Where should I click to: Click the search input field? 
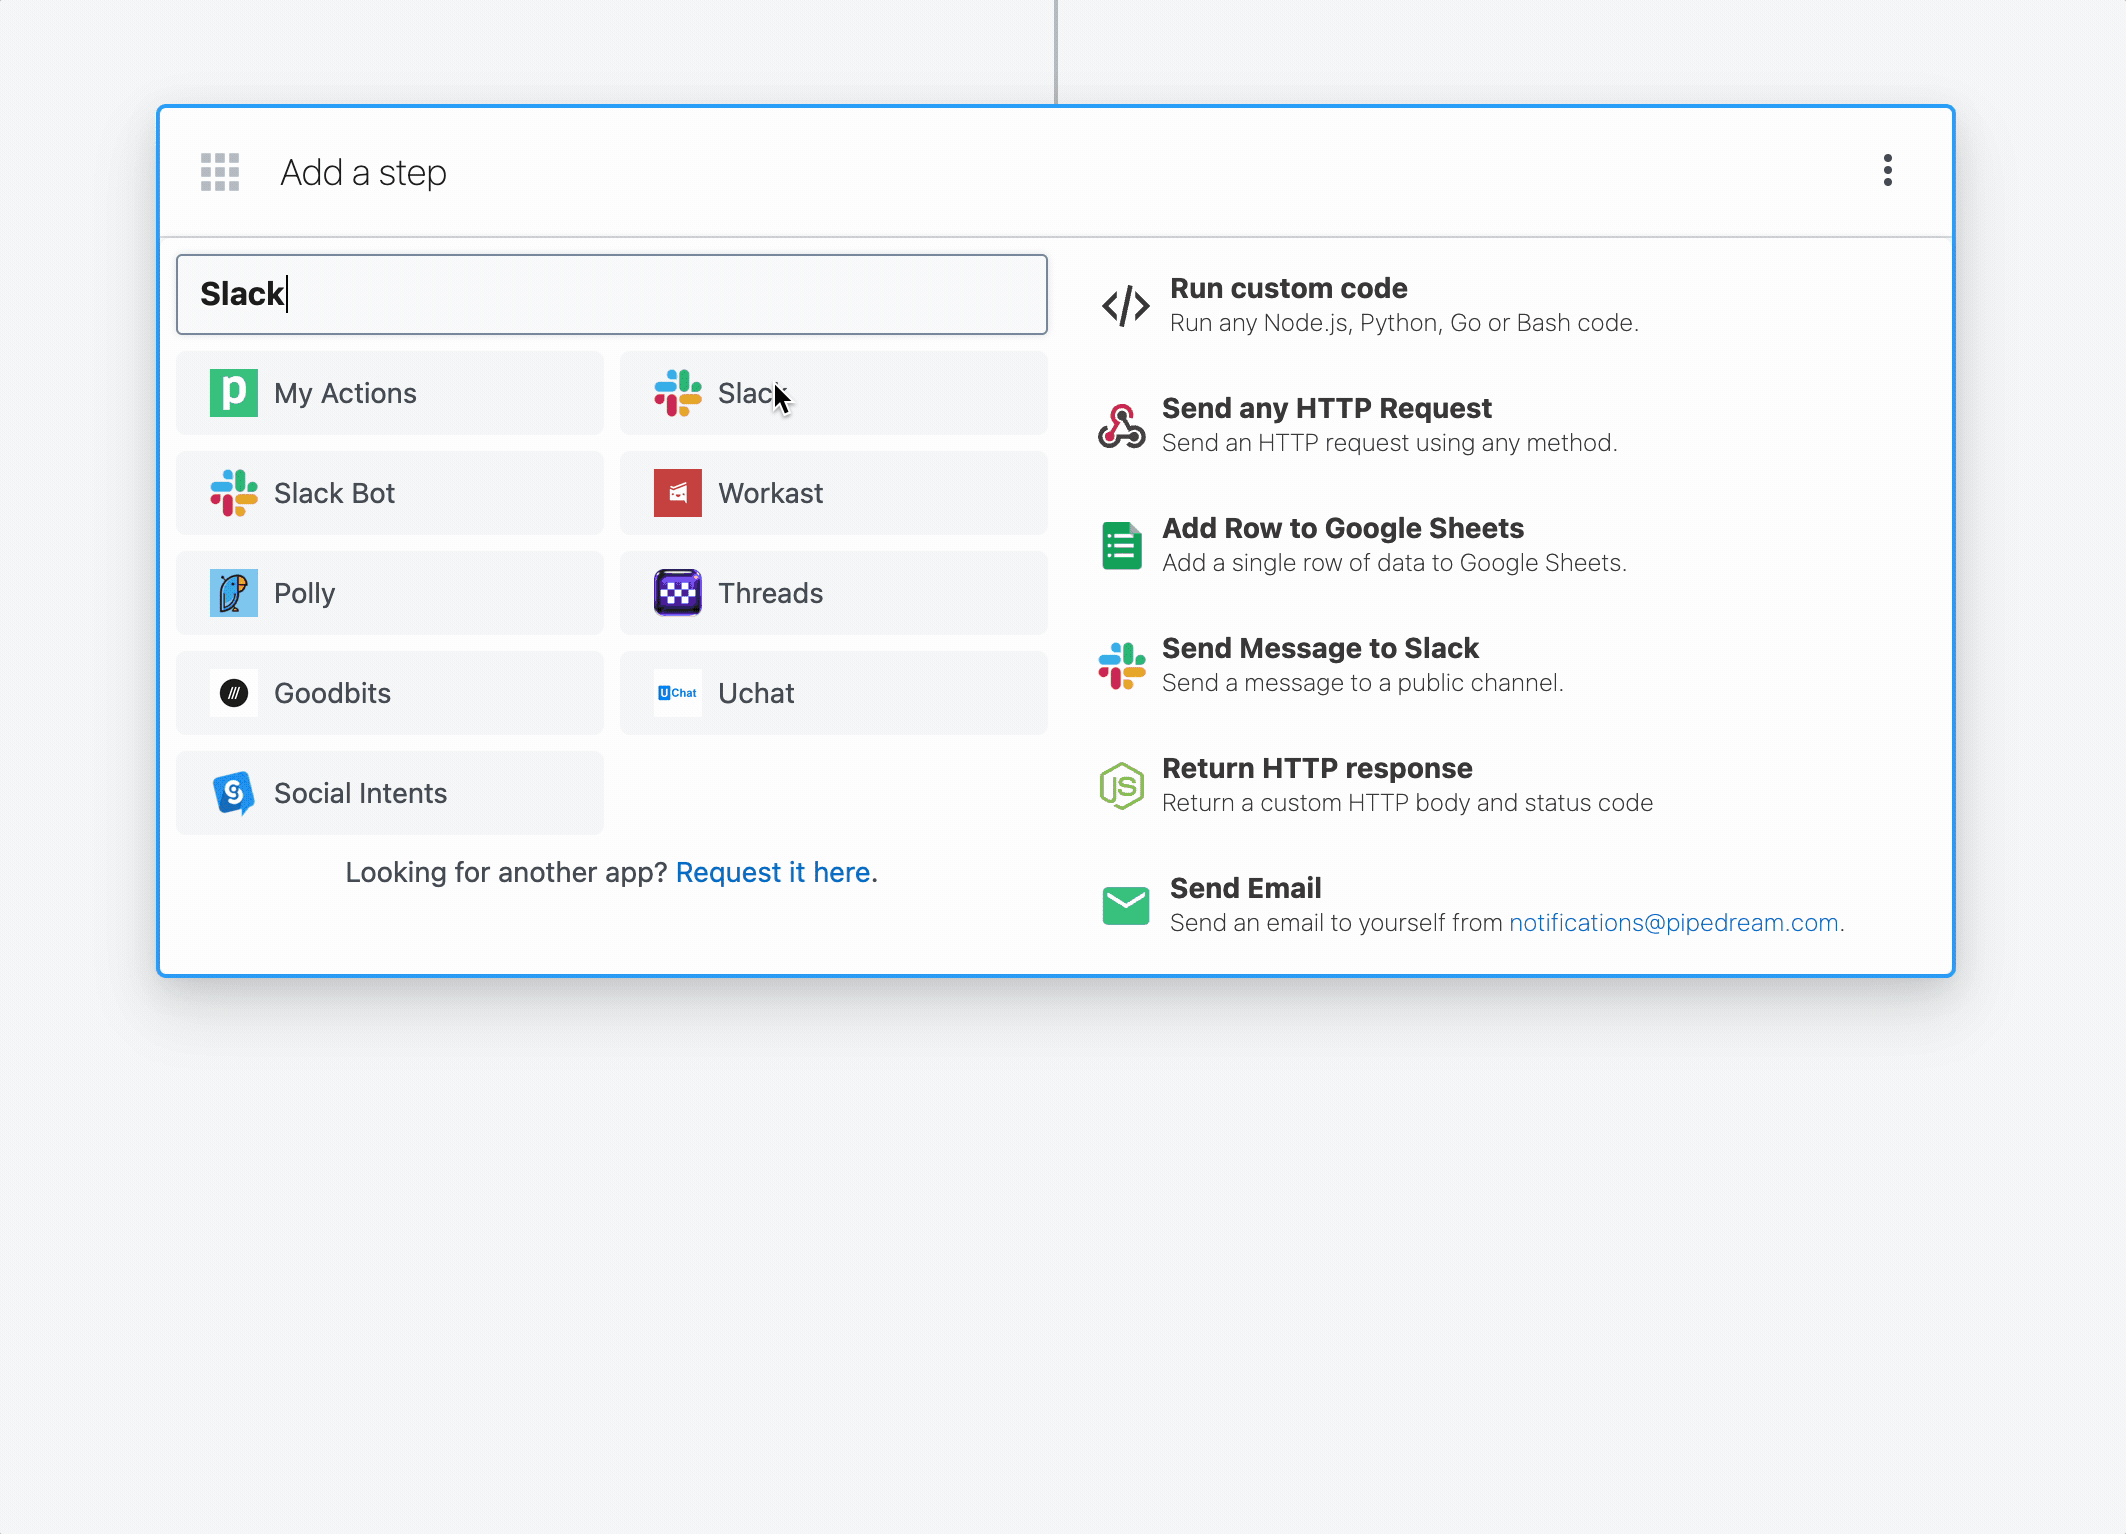[x=611, y=292]
